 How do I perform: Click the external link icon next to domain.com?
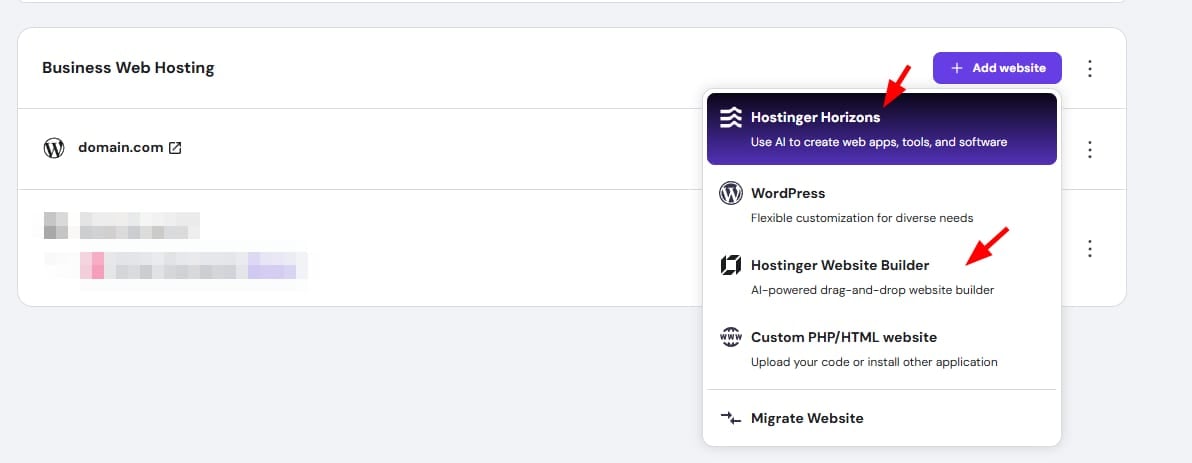tap(175, 148)
